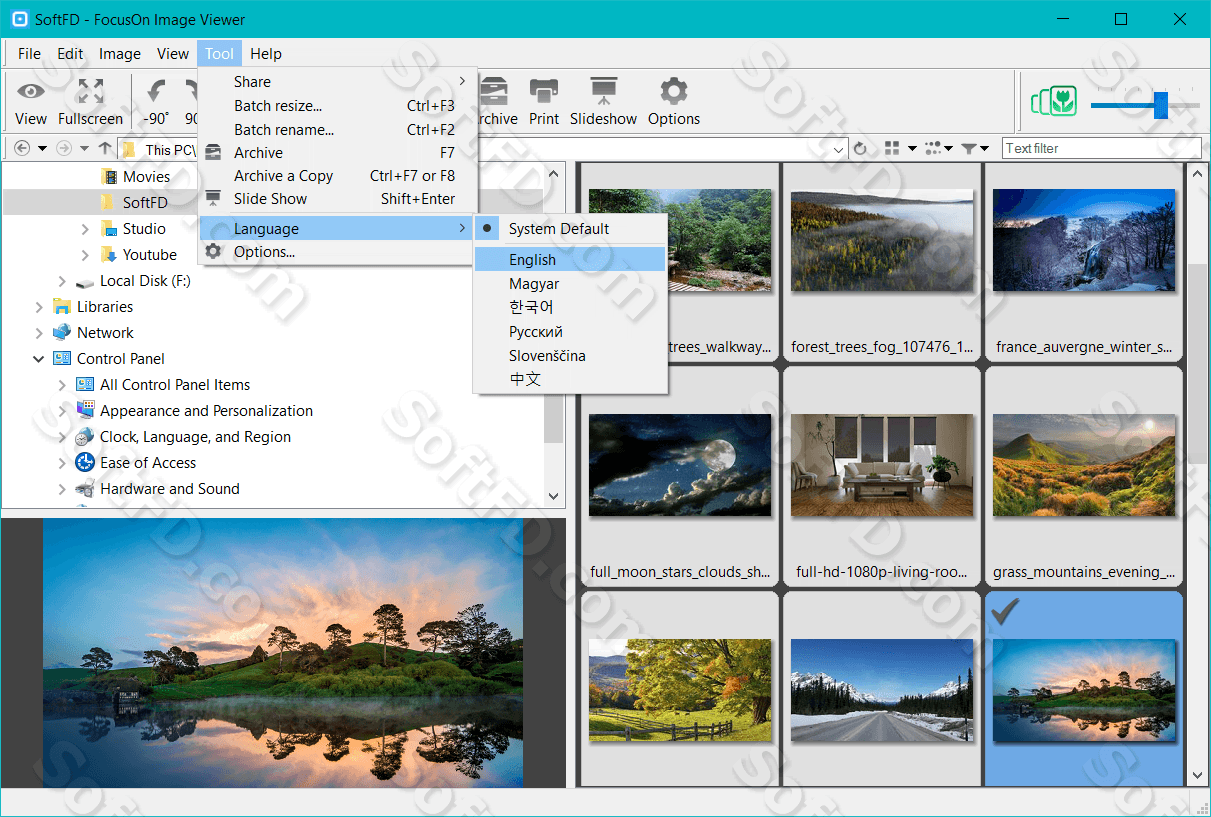Screen dimensions: 1211x817
Task: Open the File menu
Action: point(29,54)
